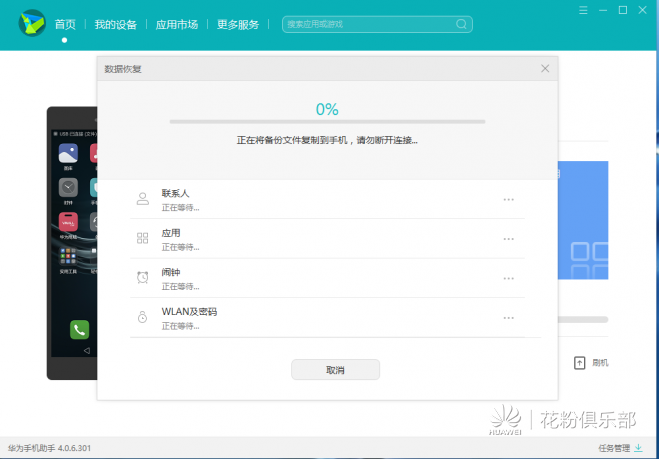Open 任务管理 task manager link
The height and width of the screenshot is (459, 659).
tap(614, 448)
